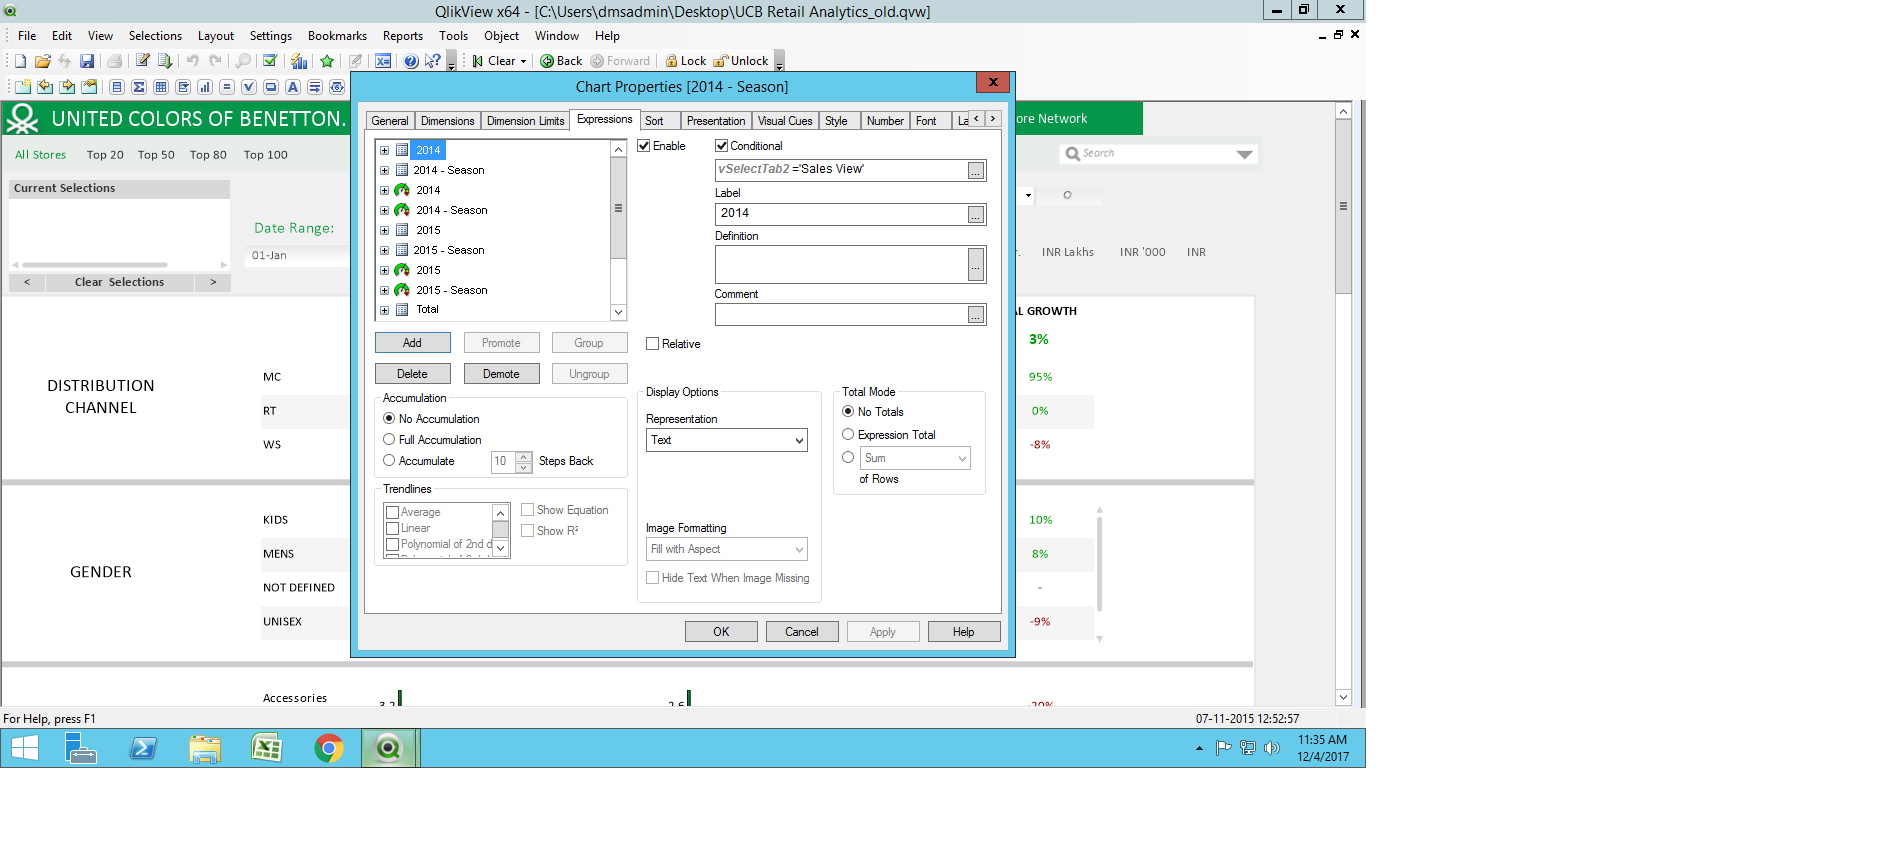Image resolution: width=1894 pixels, height=854 pixels.
Task: Switch to the Presentation tab
Action: click(716, 121)
